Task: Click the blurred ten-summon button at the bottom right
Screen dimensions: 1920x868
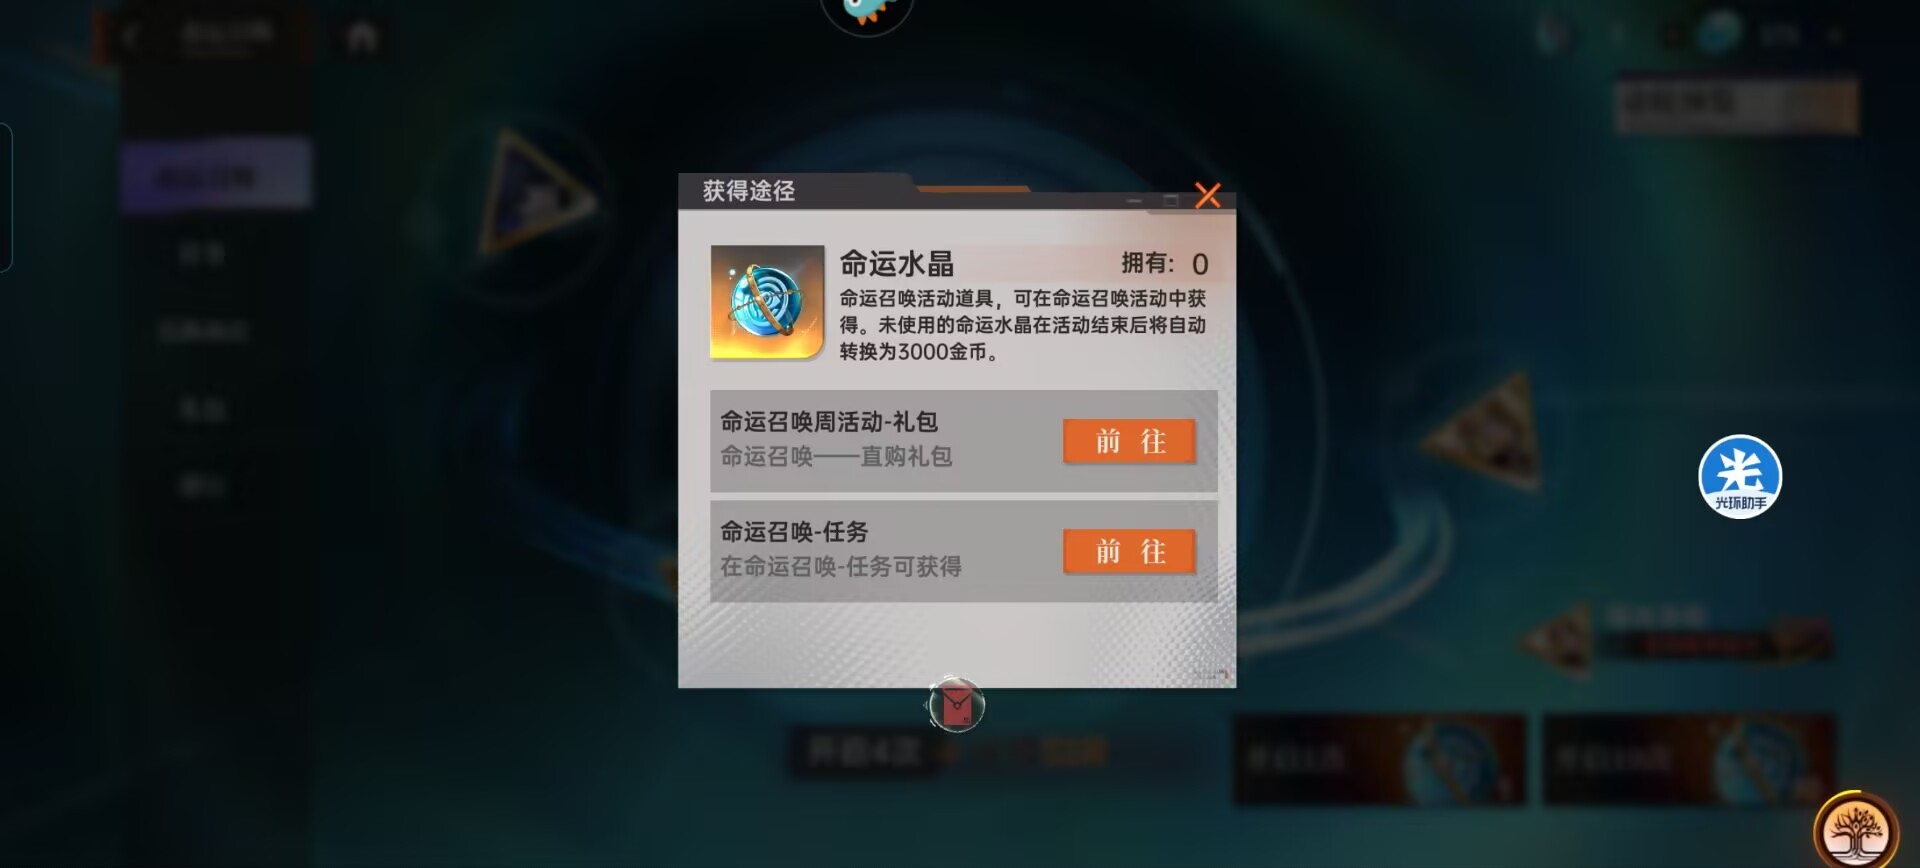Action: [x=1689, y=759]
